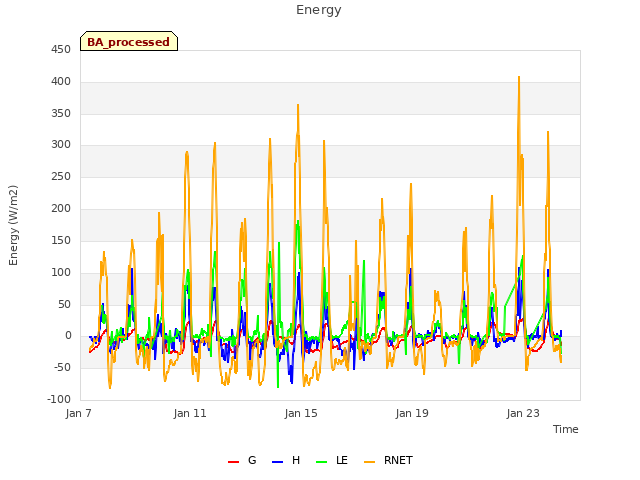Click the 150 y-axis tick label
Screen dimensions: 640x480
pos(61,240)
